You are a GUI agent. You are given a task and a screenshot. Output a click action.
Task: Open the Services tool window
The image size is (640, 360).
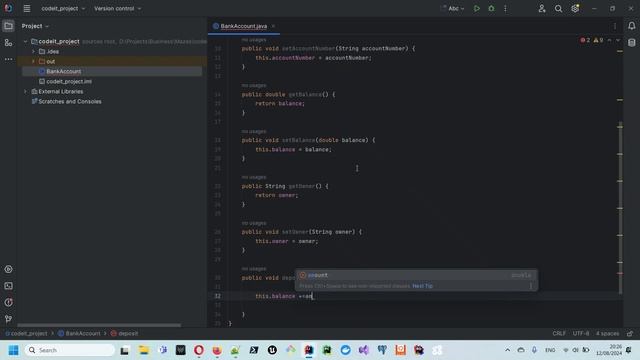point(8,269)
